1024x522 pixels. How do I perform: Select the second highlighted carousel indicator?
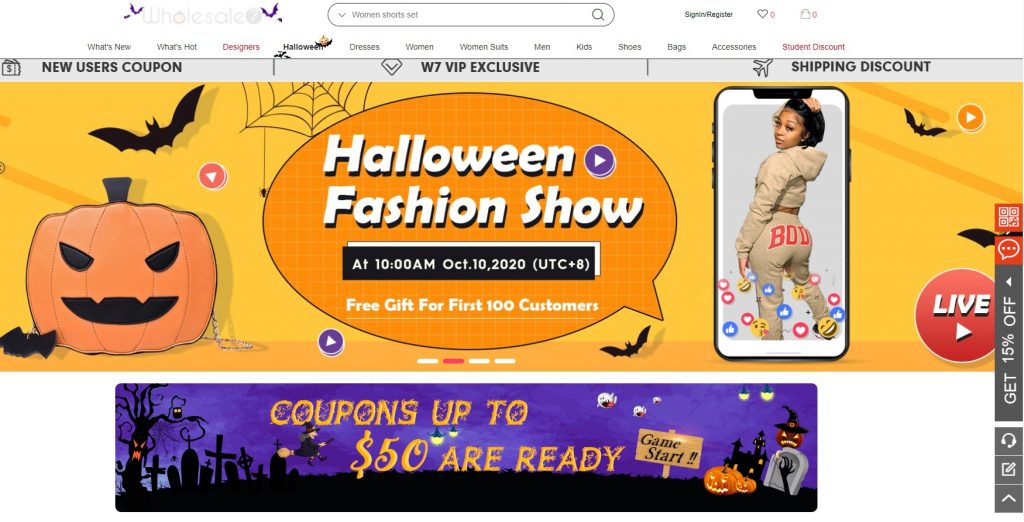tap(453, 361)
